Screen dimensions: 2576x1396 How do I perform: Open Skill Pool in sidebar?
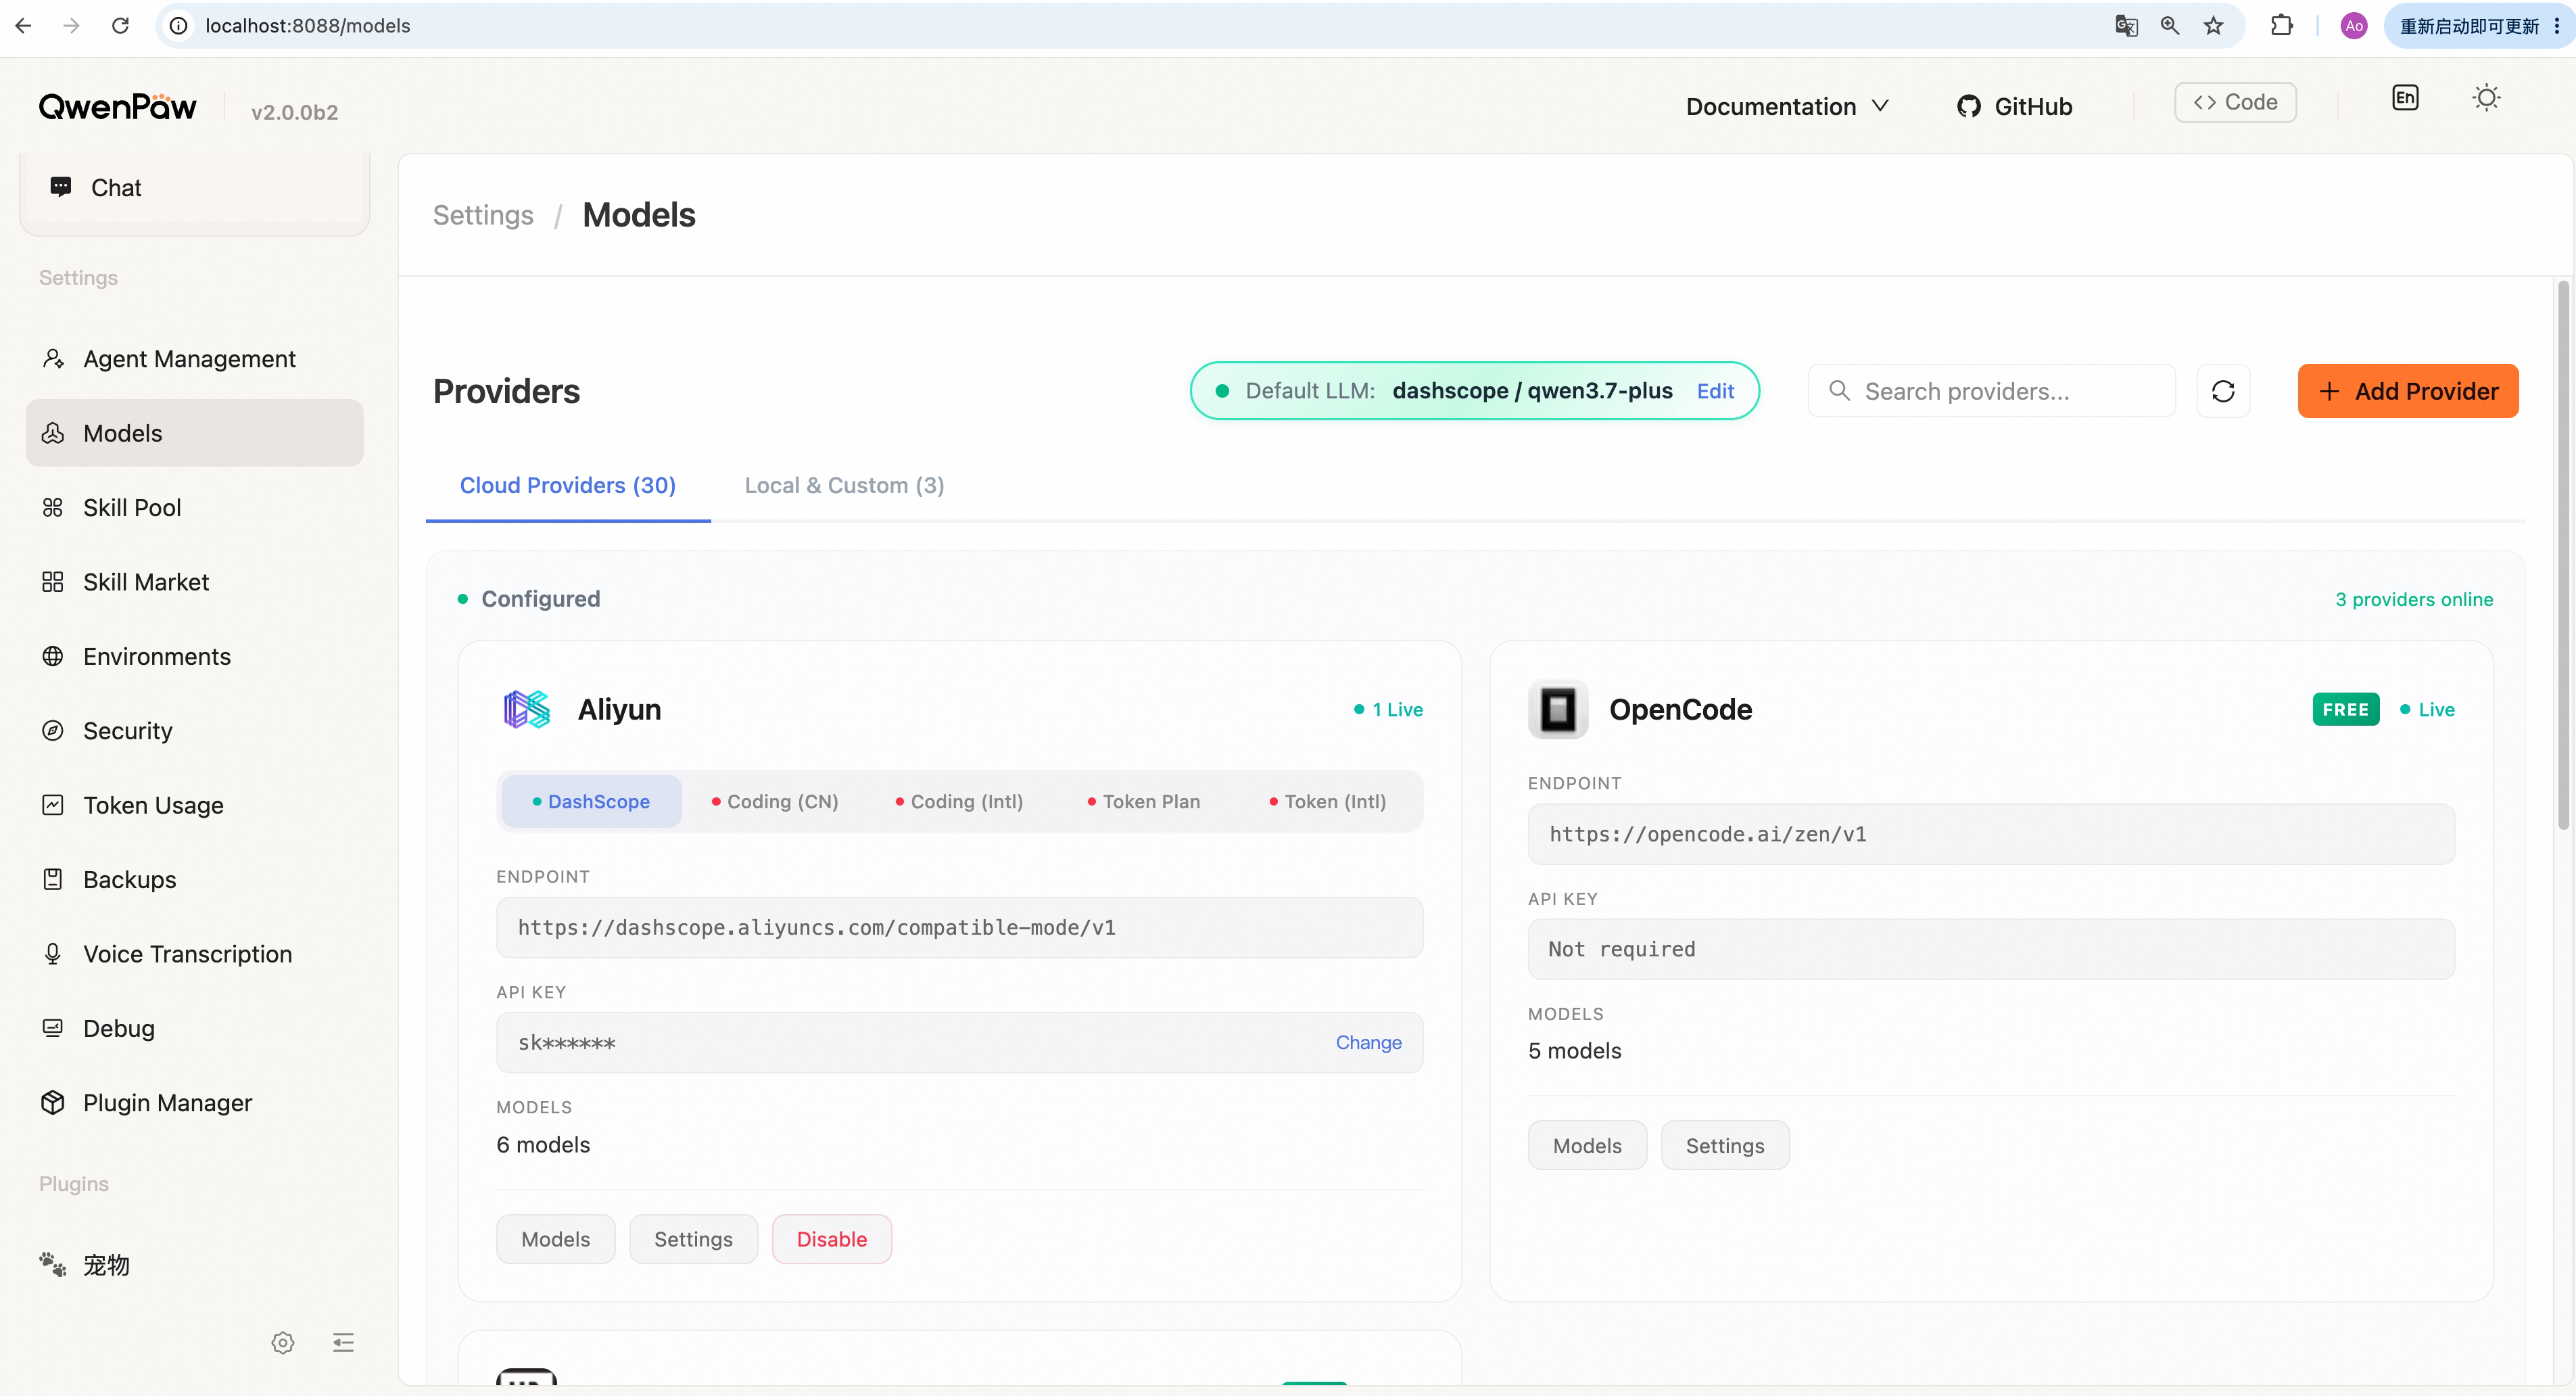(x=195, y=508)
